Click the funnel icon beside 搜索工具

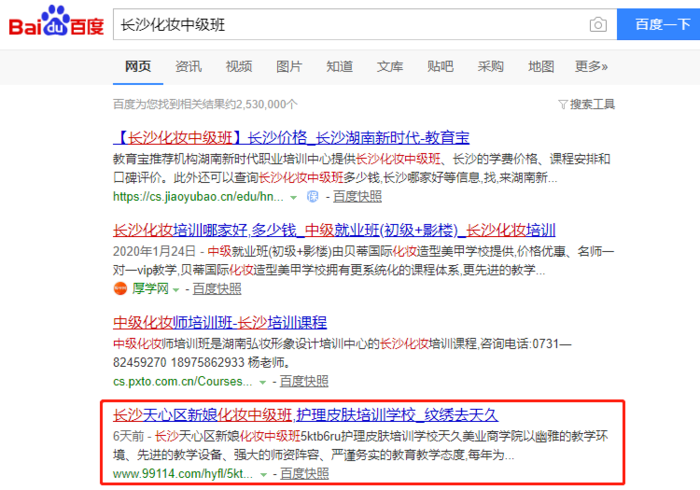point(562,104)
